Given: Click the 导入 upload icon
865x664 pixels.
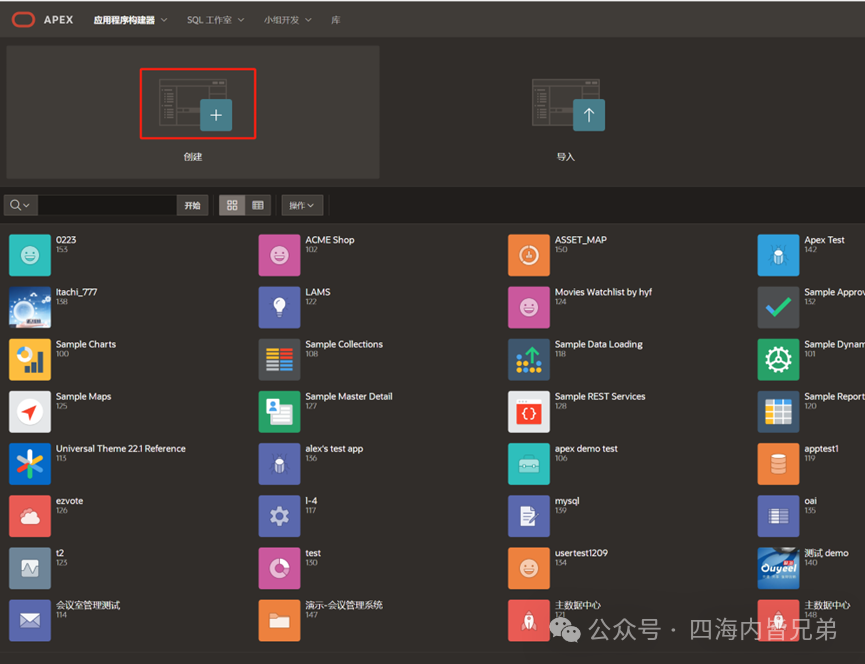Looking at the screenshot, I should click(x=569, y=104).
